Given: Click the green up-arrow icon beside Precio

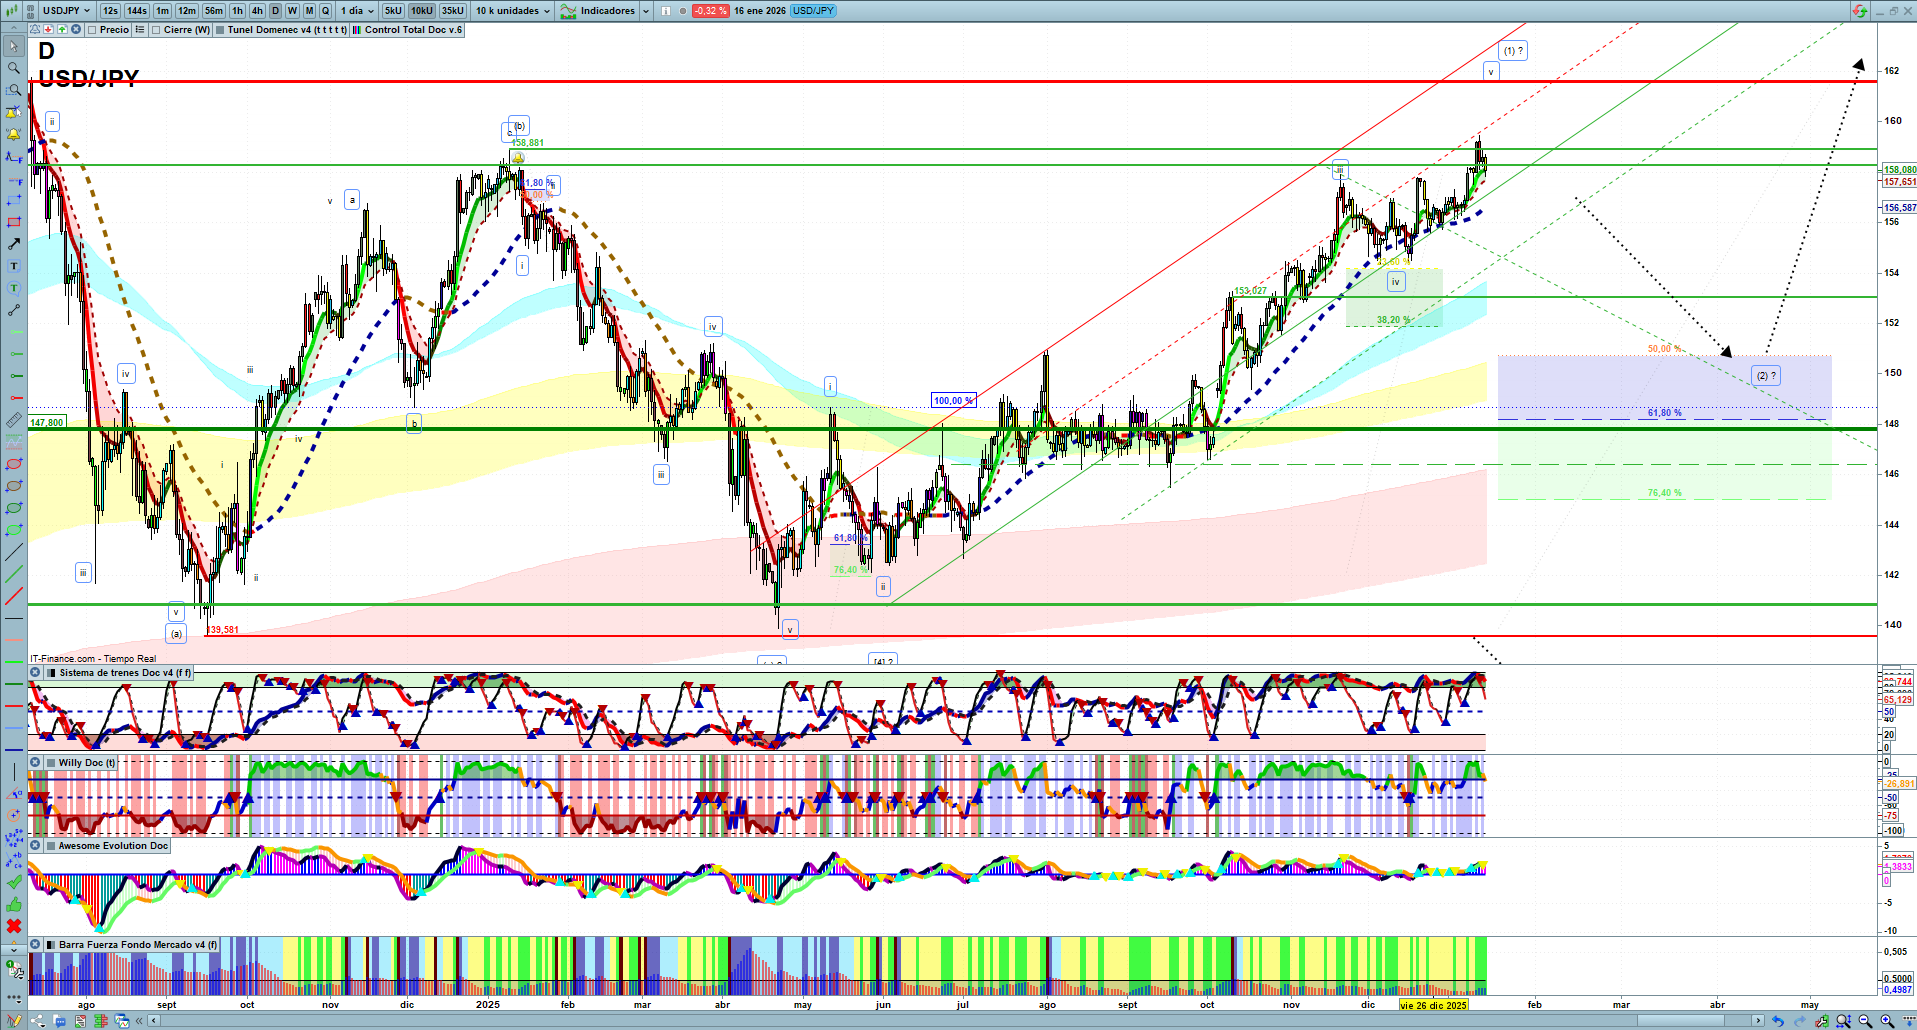Looking at the screenshot, I should tap(62, 30).
